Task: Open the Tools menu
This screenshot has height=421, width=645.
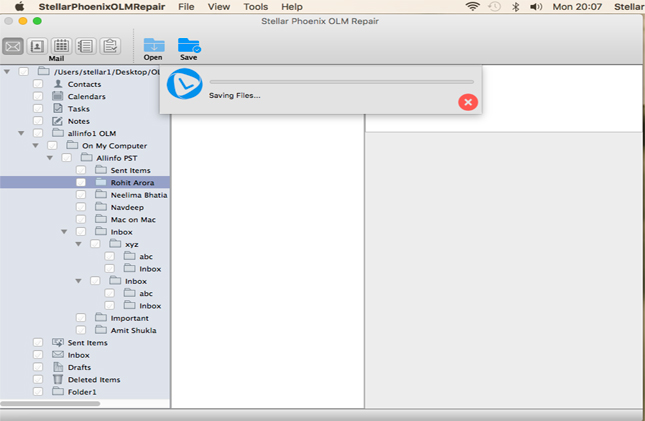Action: coord(255,7)
